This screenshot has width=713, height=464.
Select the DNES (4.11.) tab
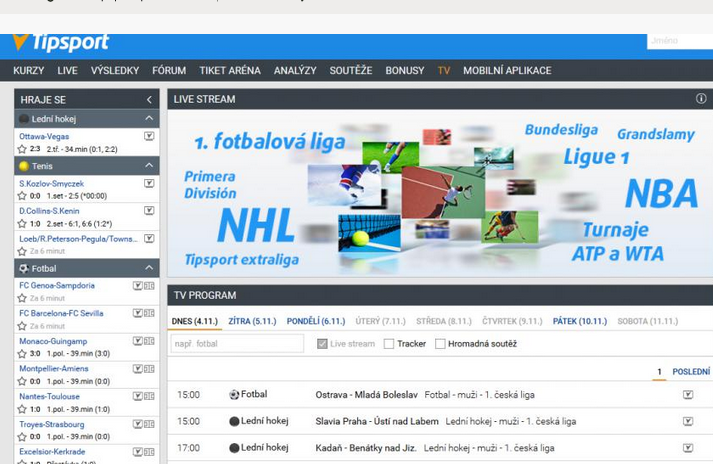(195, 321)
